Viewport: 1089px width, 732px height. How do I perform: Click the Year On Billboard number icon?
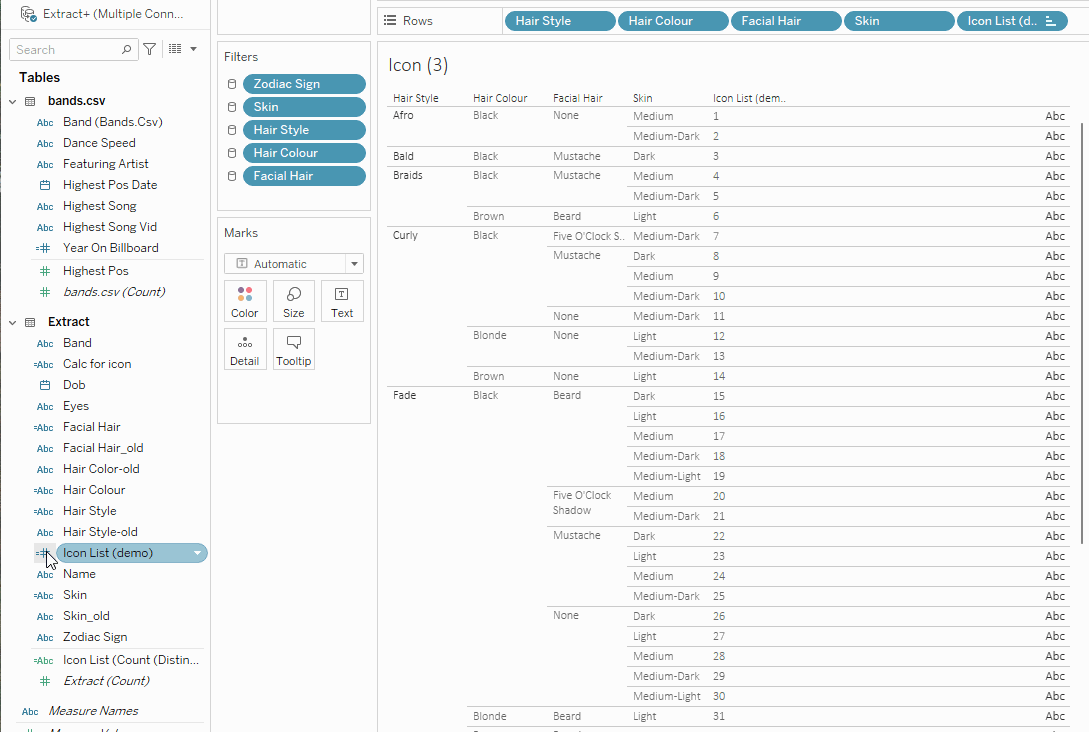[44, 248]
